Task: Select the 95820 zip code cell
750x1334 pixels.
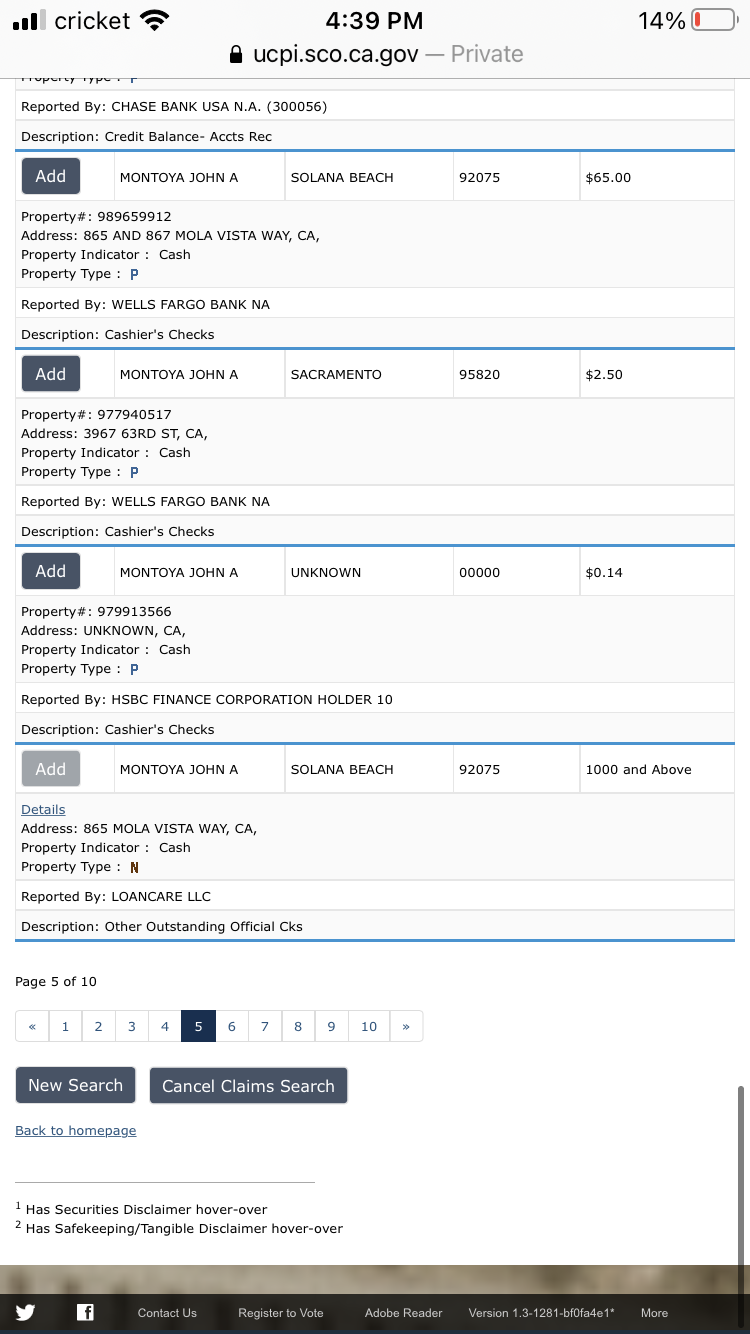Action: [516, 374]
